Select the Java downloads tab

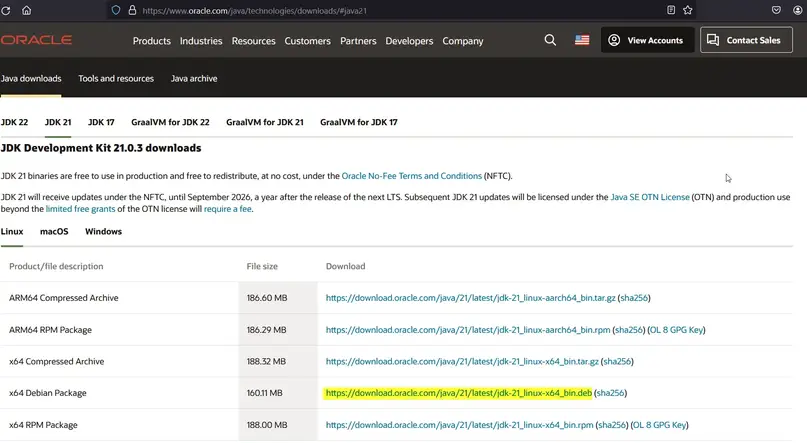[x=31, y=79]
